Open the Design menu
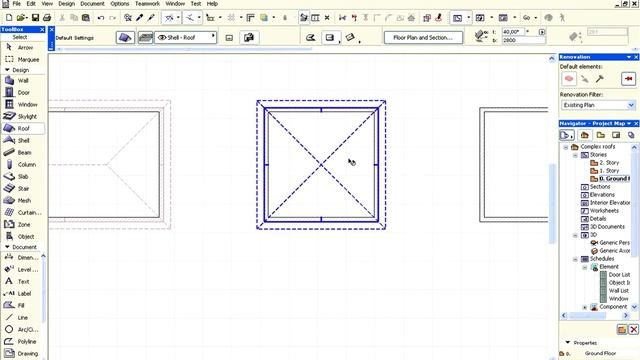The image size is (640, 360). [x=66, y=4]
